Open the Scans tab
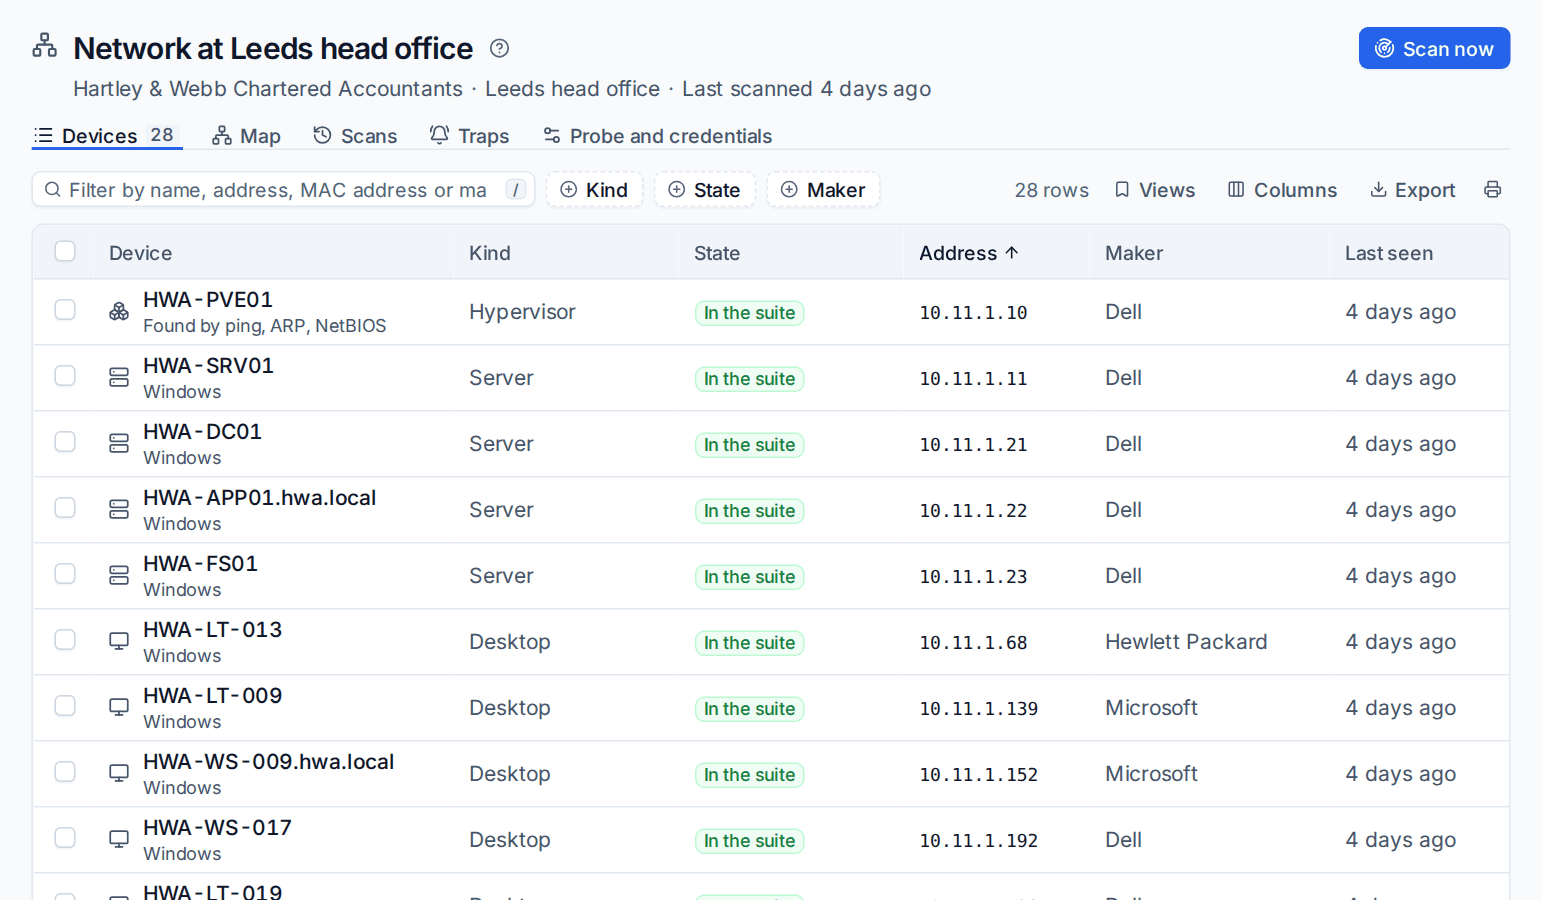 pyautogui.click(x=355, y=136)
